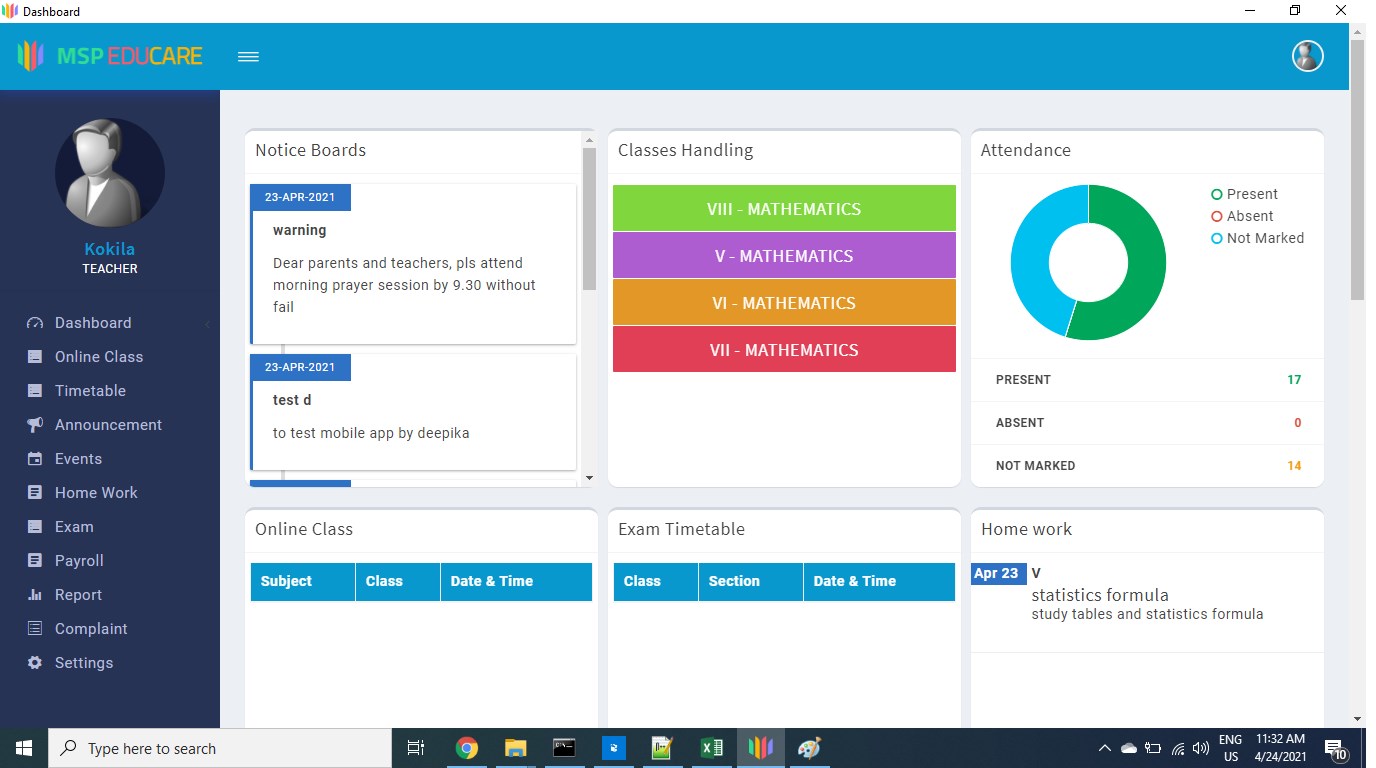This screenshot has width=1376, height=768.
Task: Click the NOT MARKED count 14
Action: pos(1294,466)
